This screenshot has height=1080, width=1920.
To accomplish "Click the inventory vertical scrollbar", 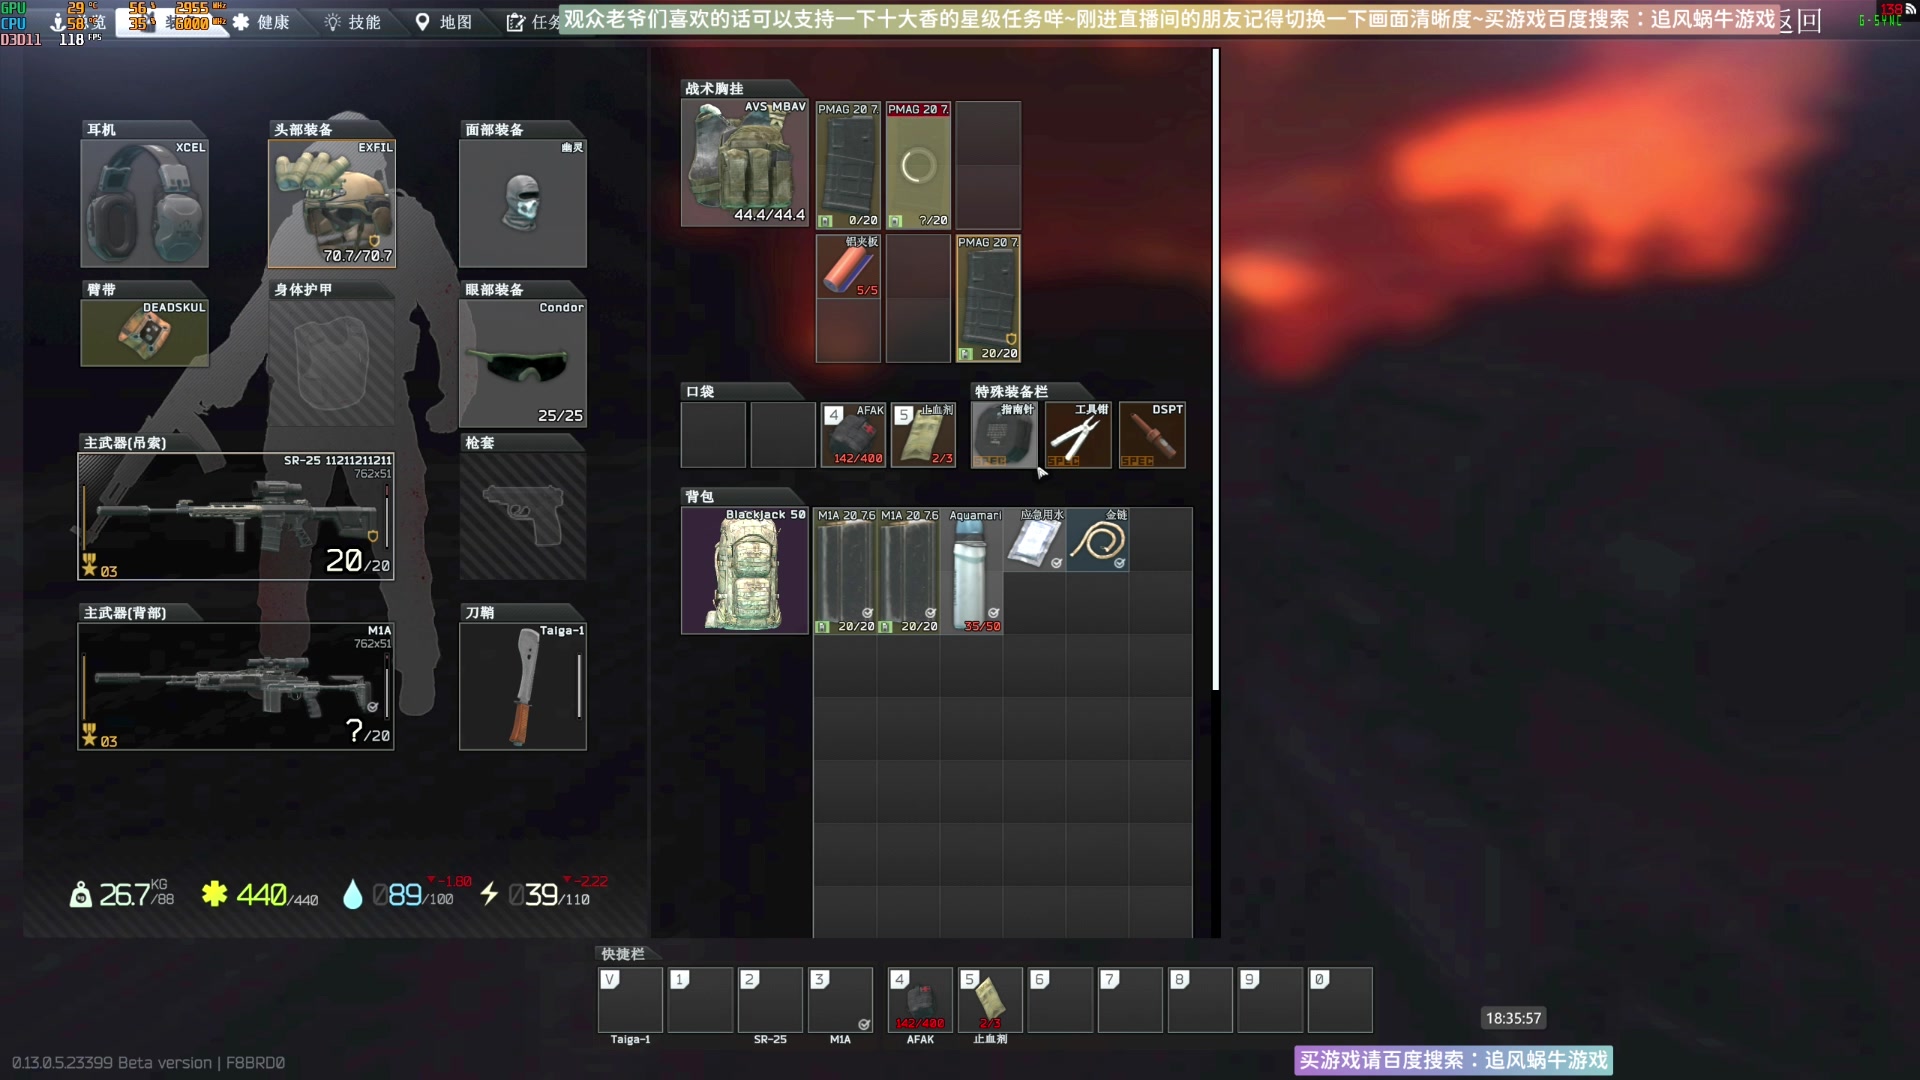I will click(1216, 370).
